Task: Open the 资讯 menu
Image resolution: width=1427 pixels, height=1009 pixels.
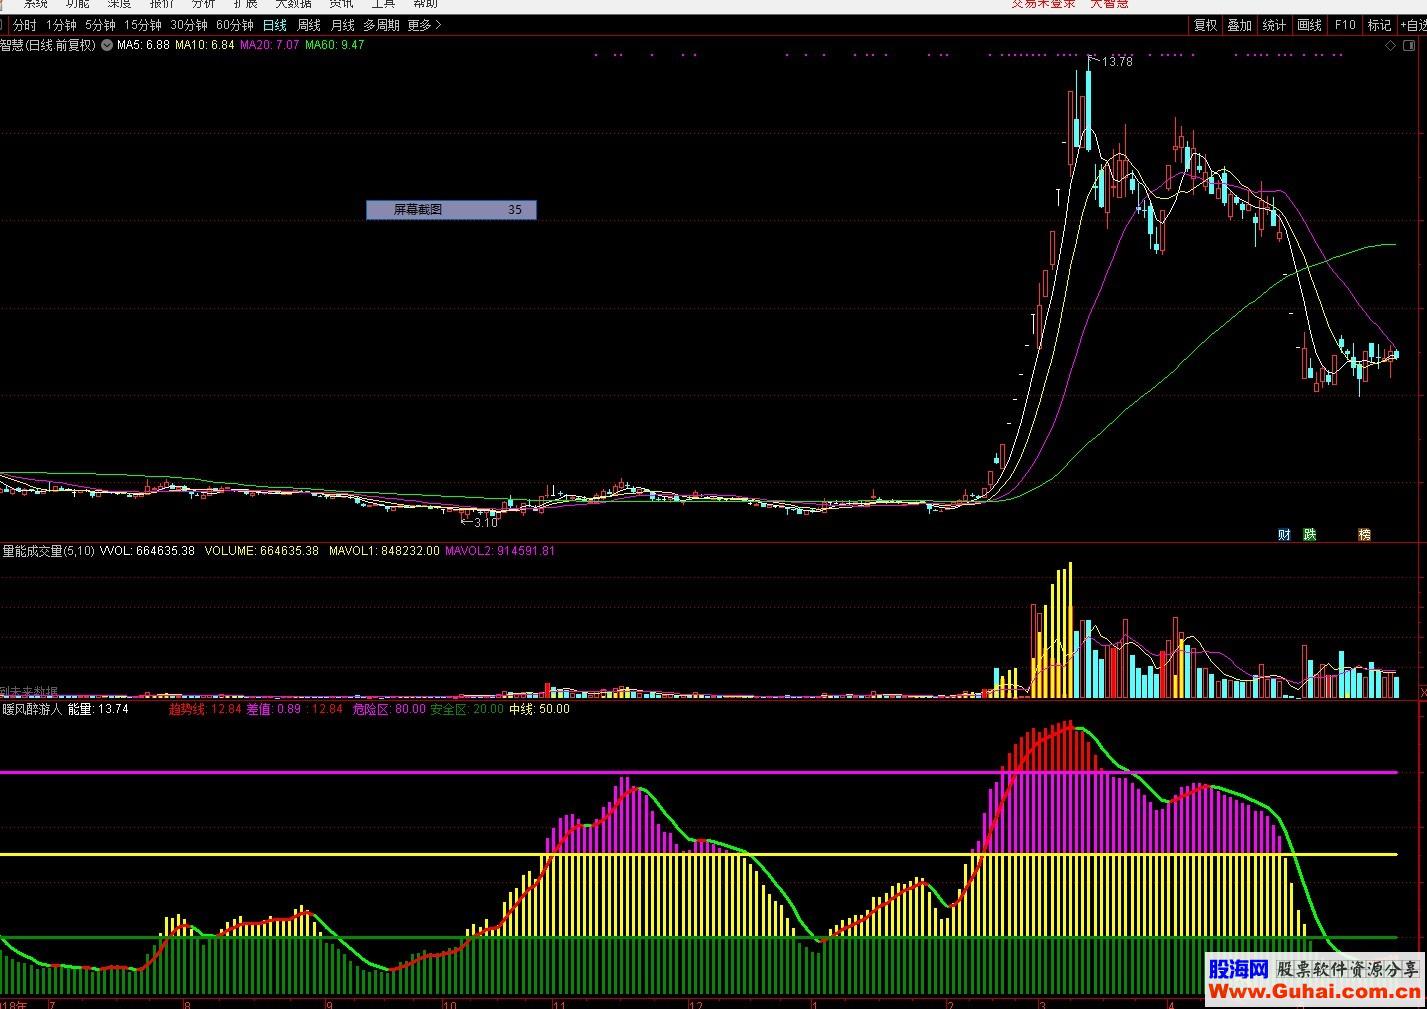Action: (342, 4)
